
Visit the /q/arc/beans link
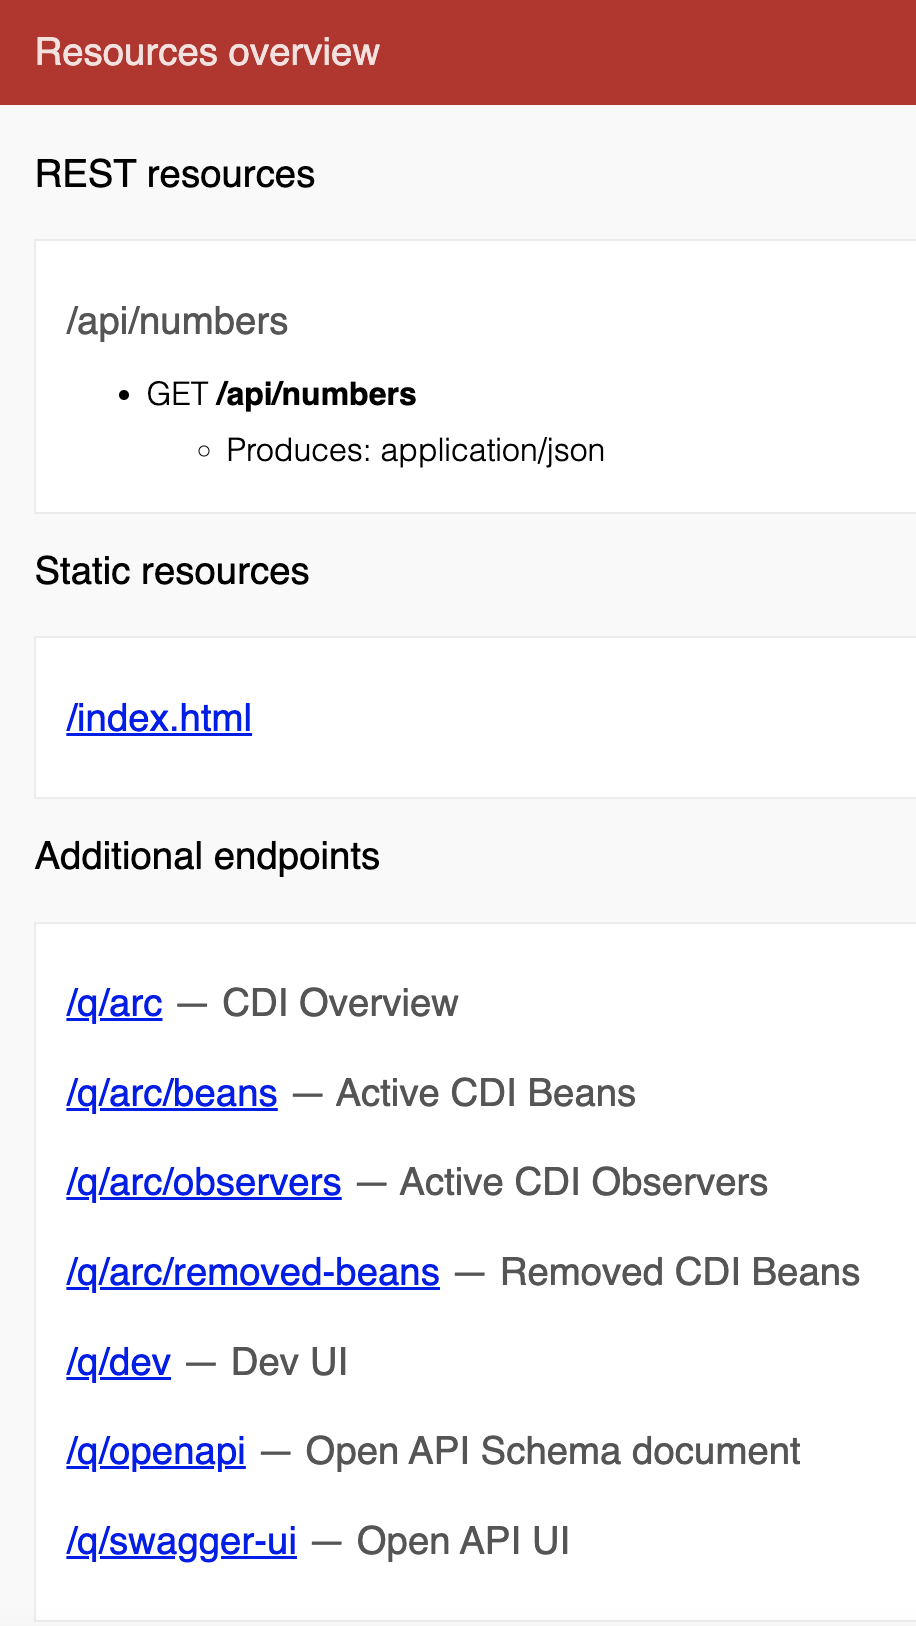pos(171,1093)
